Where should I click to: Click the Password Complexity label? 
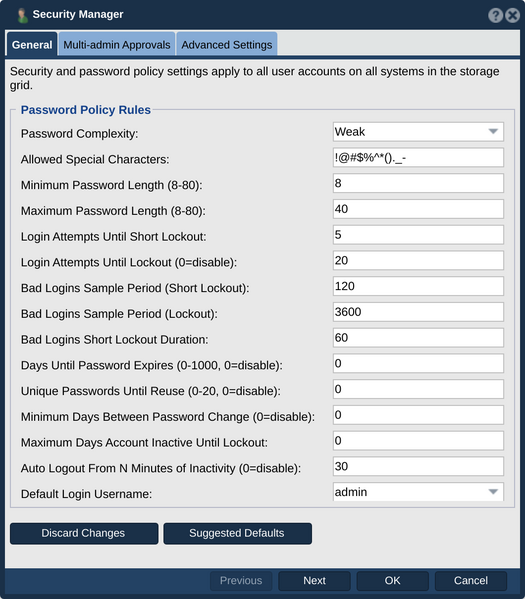coord(79,134)
